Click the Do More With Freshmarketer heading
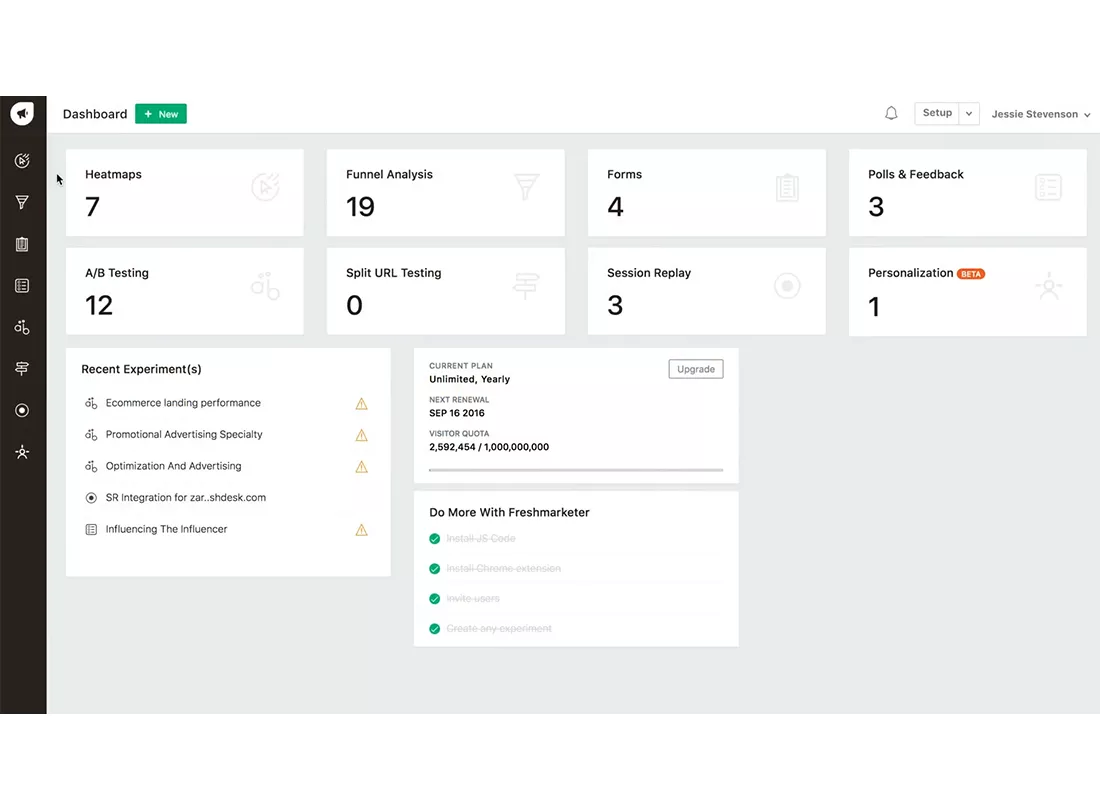The image size is (1100, 810). 509,513
